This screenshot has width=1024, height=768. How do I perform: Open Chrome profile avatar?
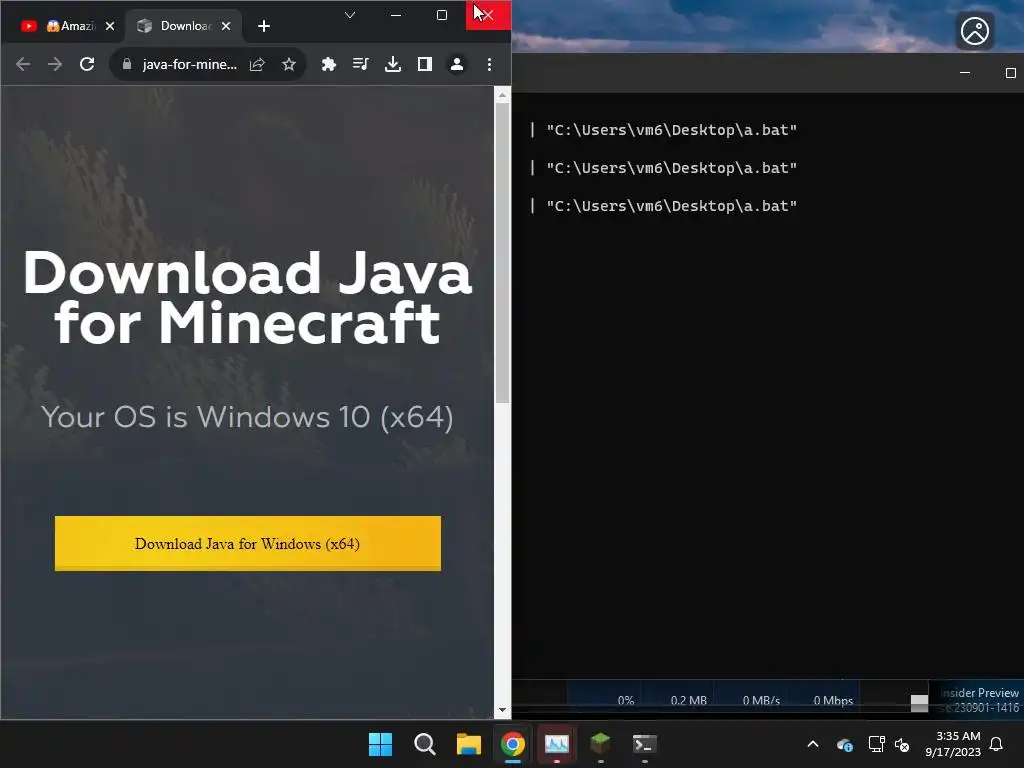coord(456,64)
